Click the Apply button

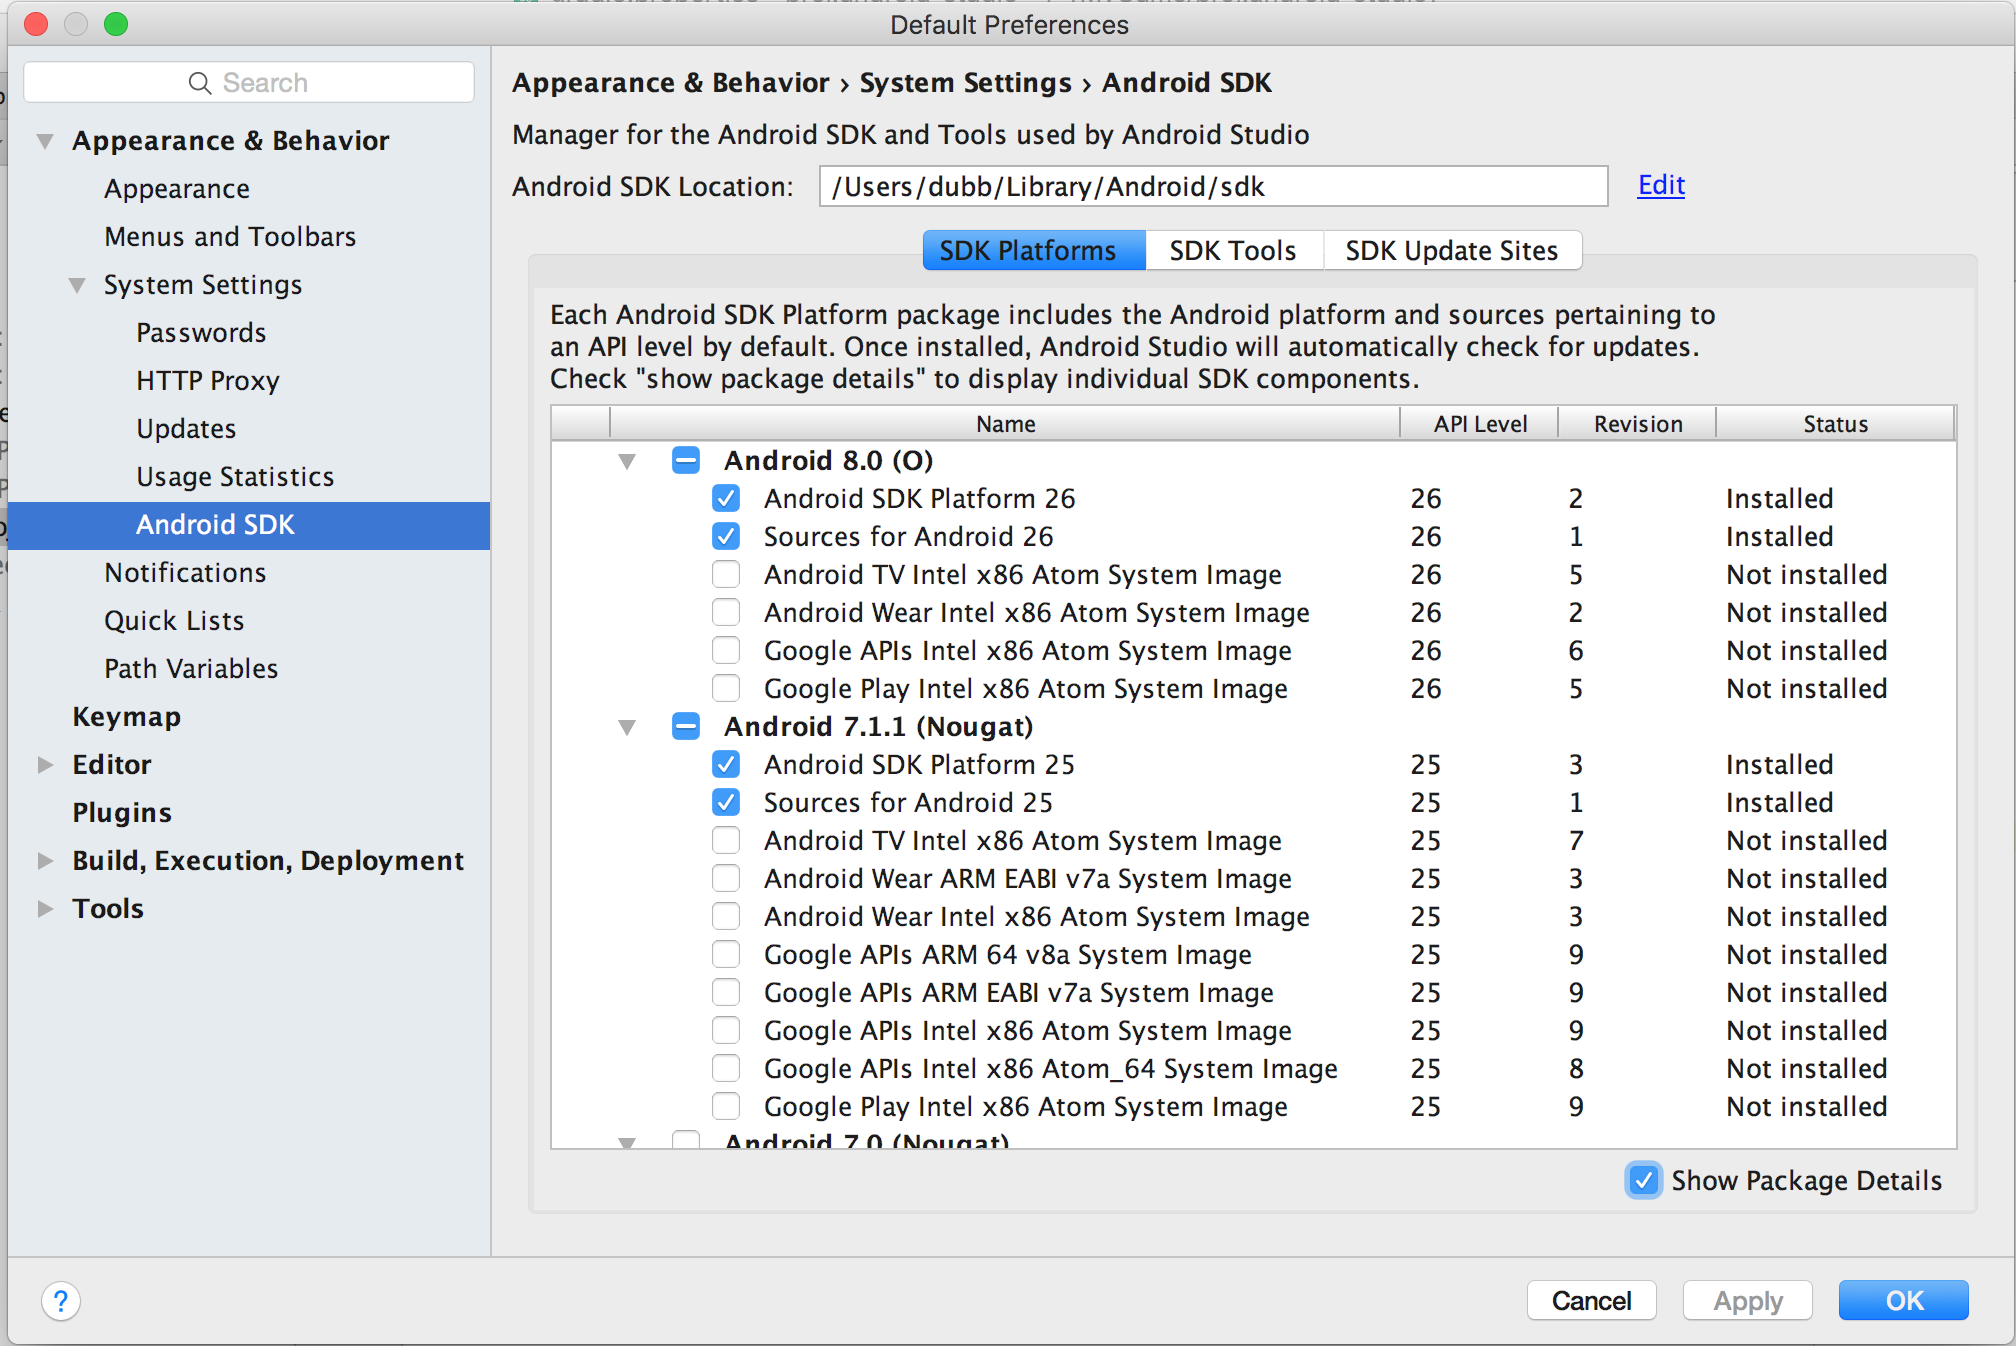[x=1748, y=1300]
